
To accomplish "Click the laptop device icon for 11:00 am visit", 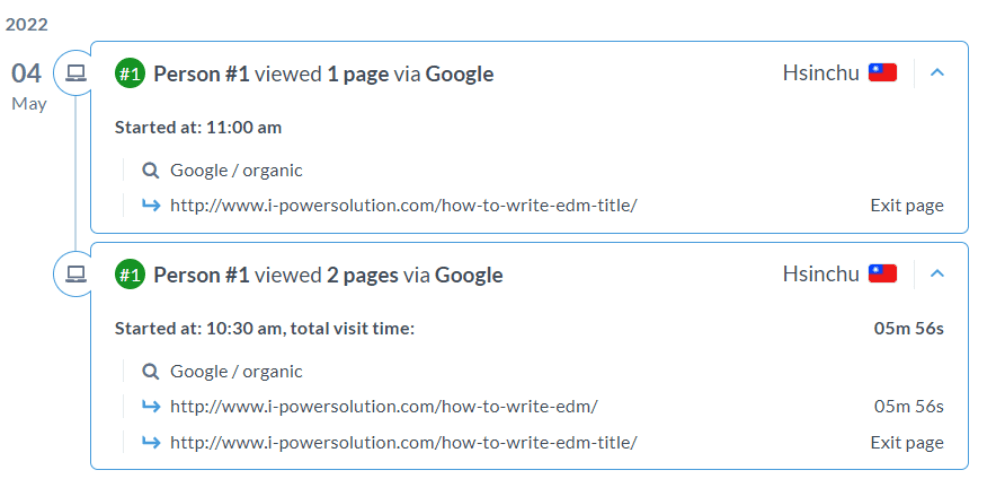I will (76, 74).
